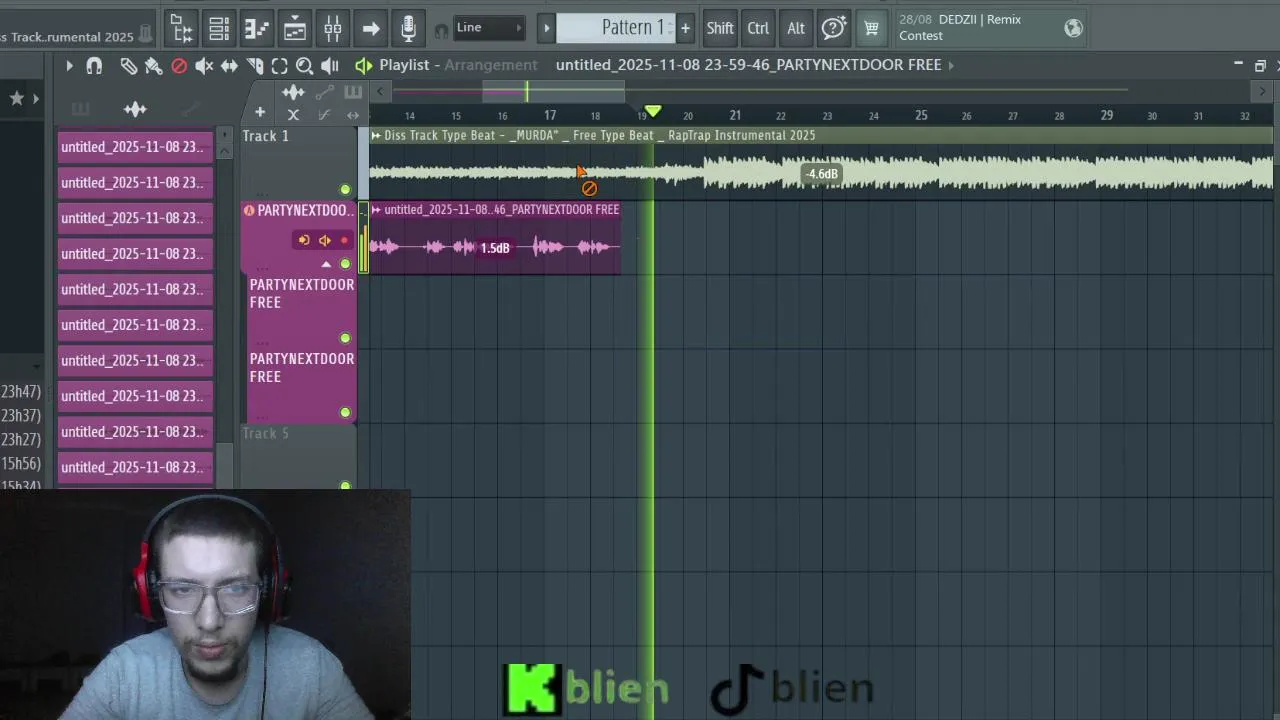
Task: Expand arrow after PARTYNEXTDOOR FREE clip title
Action: click(x=951, y=65)
